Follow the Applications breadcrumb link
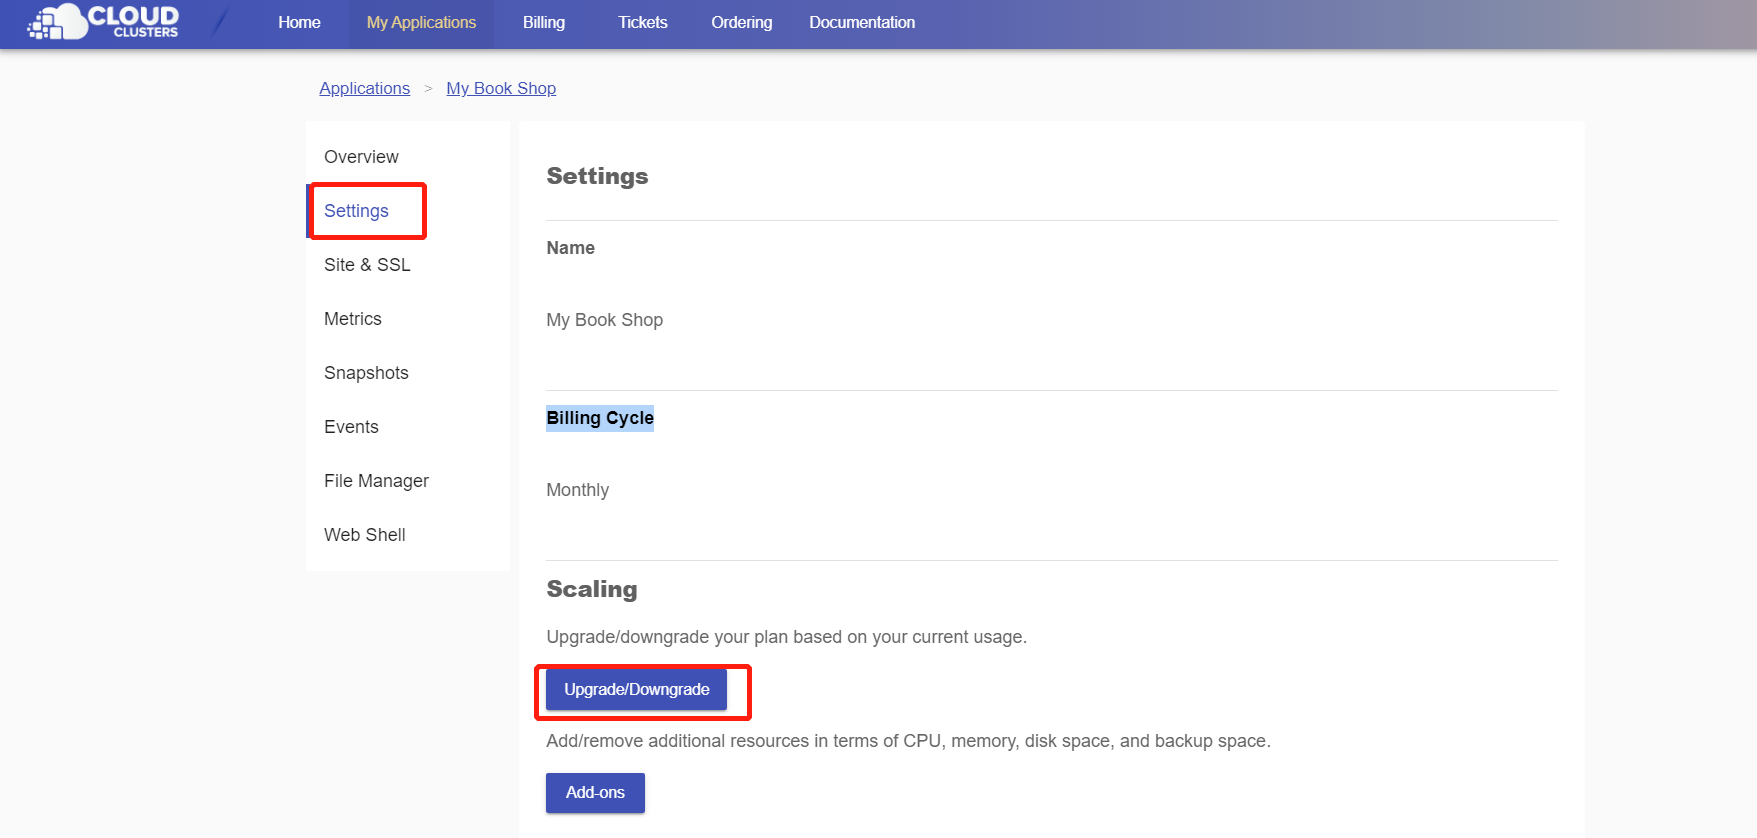The width and height of the screenshot is (1757, 838). 365,88
